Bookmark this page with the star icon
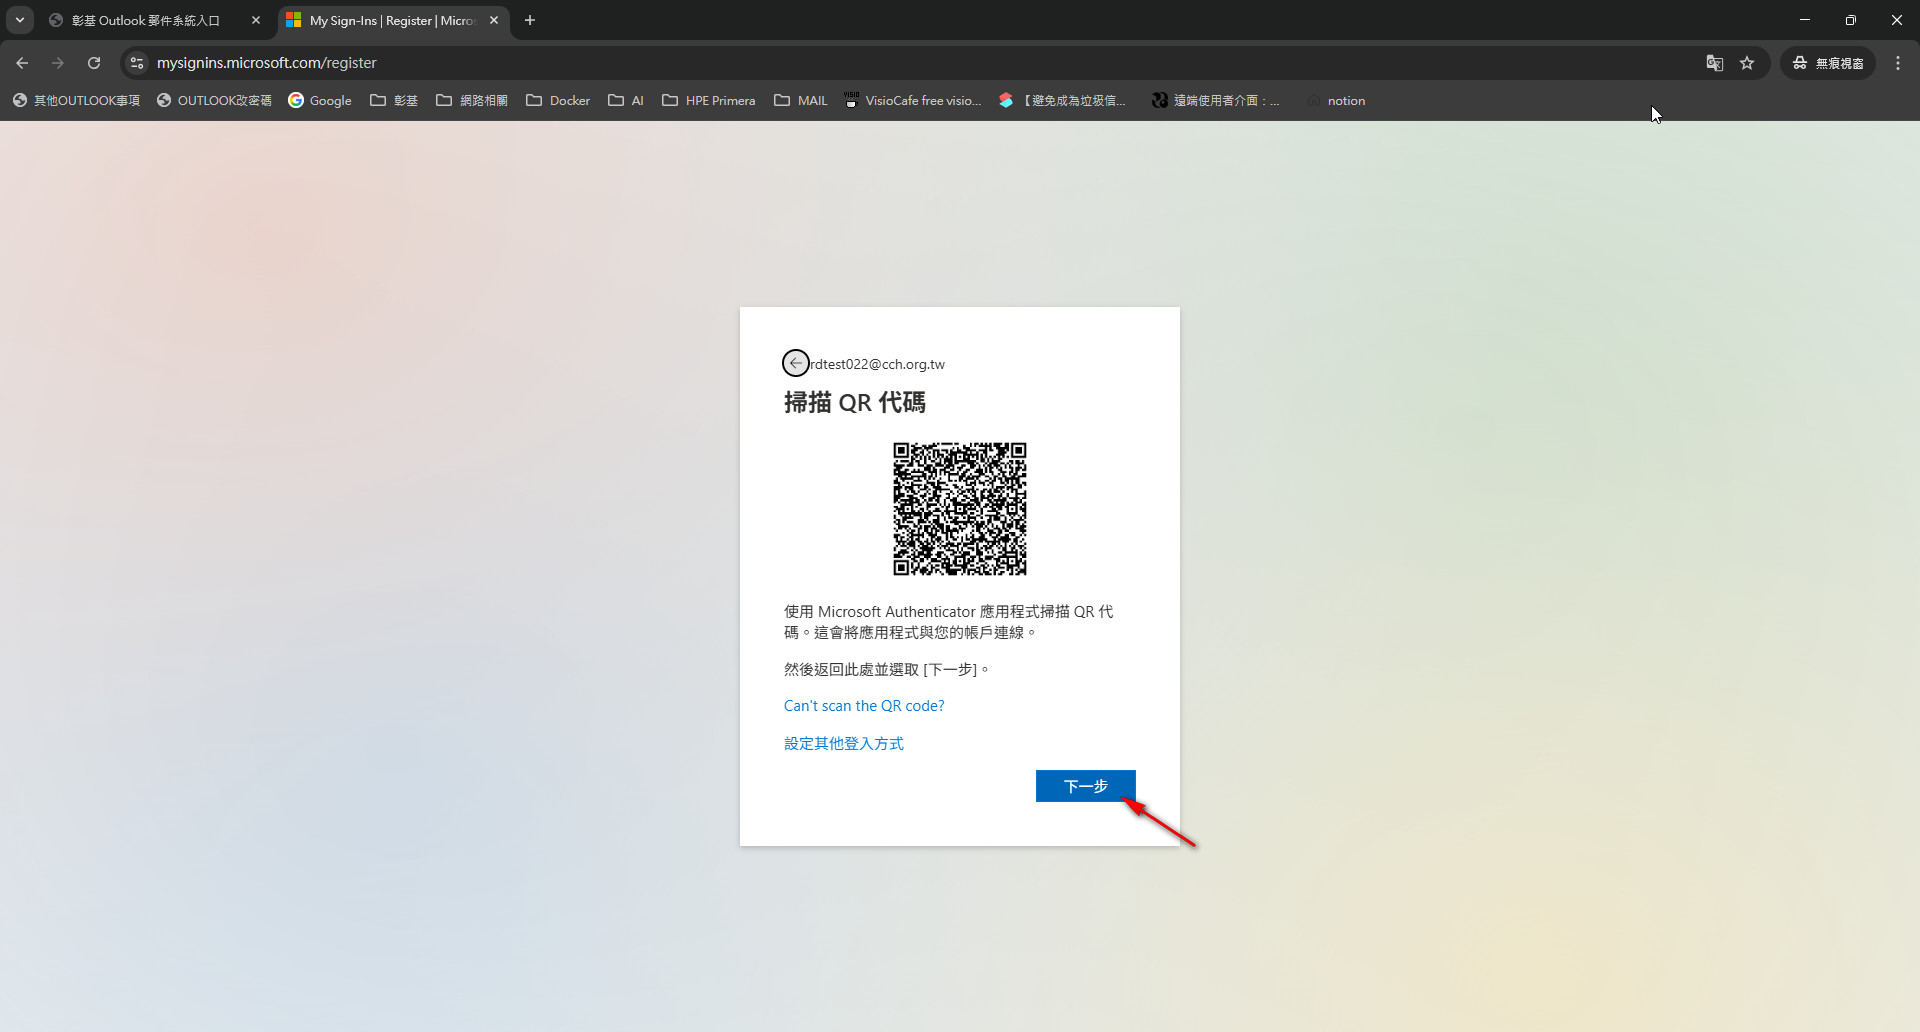 [x=1747, y=63]
